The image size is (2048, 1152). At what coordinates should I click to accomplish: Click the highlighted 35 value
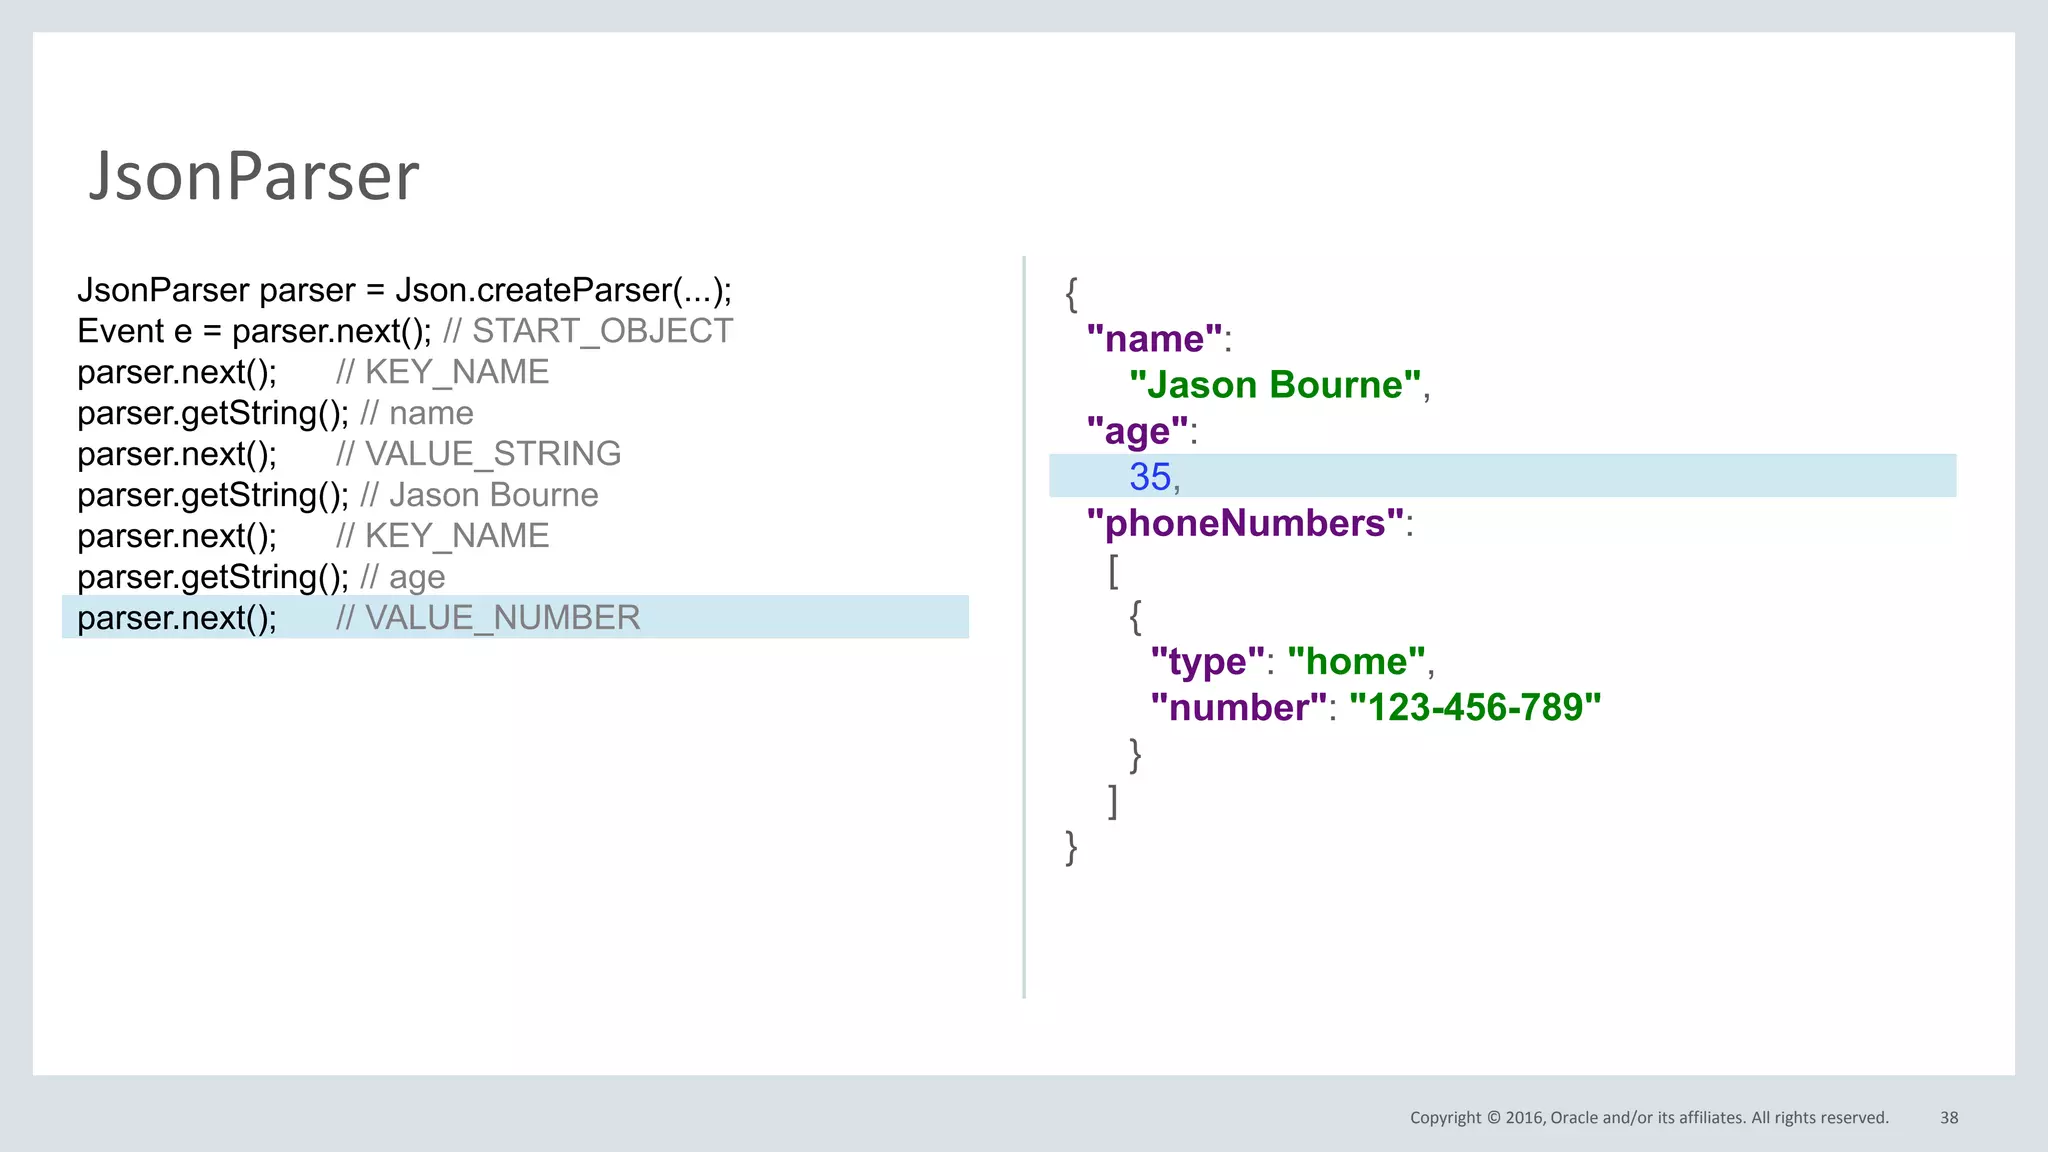click(x=1150, y=477)
